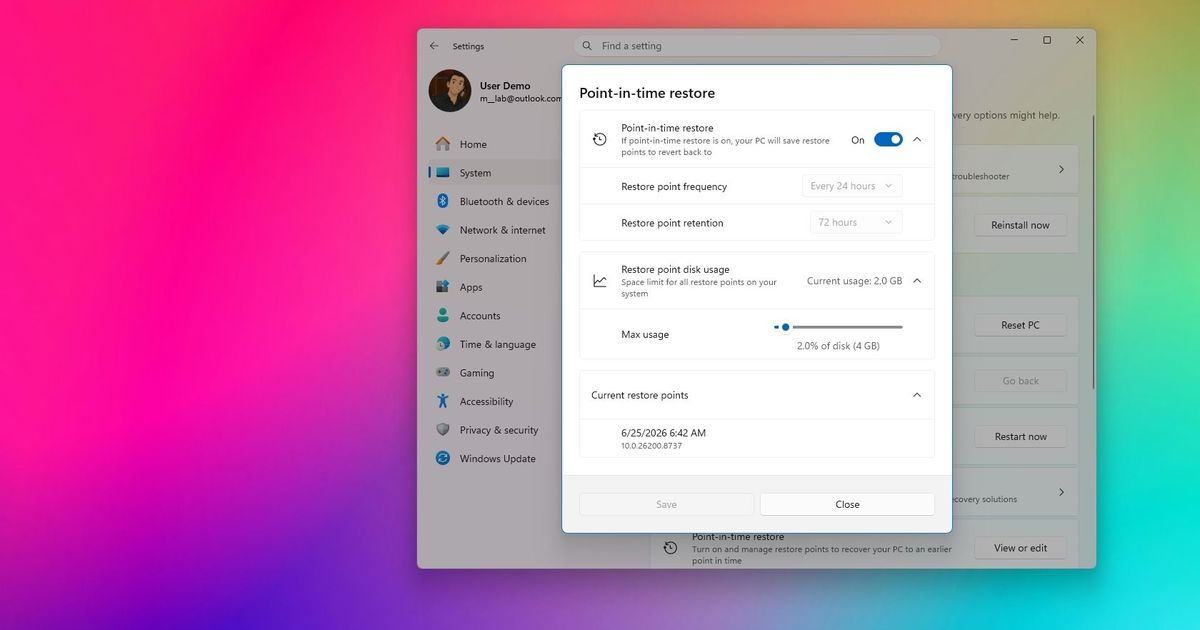Click the Reinstall now button
This screenshot has height=630, width=1200.
(x=1020, y=225)
